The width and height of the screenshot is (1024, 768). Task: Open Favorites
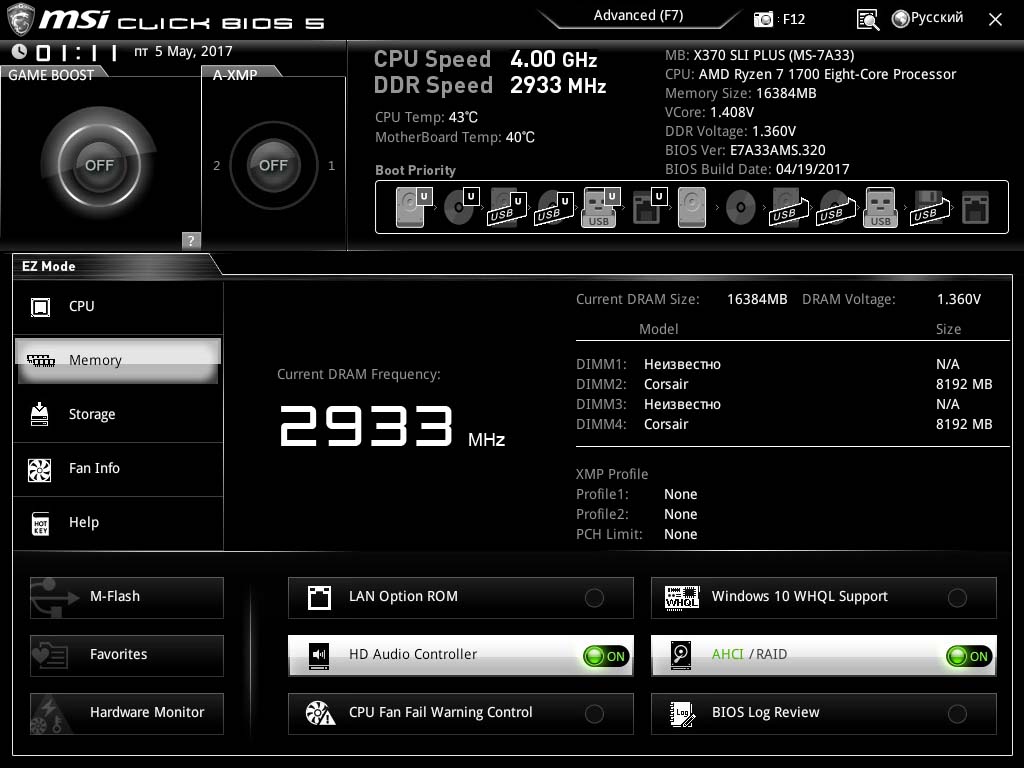(x=127, y=655)
